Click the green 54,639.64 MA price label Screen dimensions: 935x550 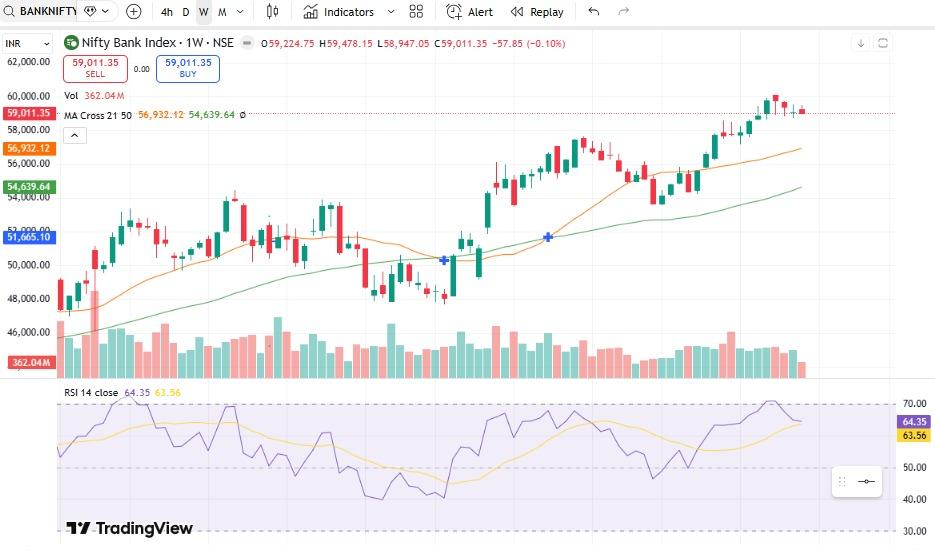[x=29, y=187]
